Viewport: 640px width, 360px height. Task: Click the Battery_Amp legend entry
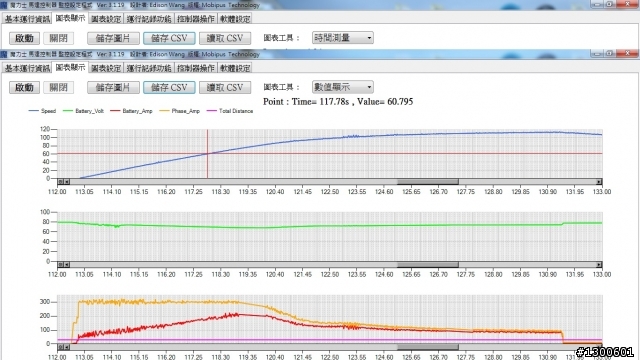coord(131,111)
